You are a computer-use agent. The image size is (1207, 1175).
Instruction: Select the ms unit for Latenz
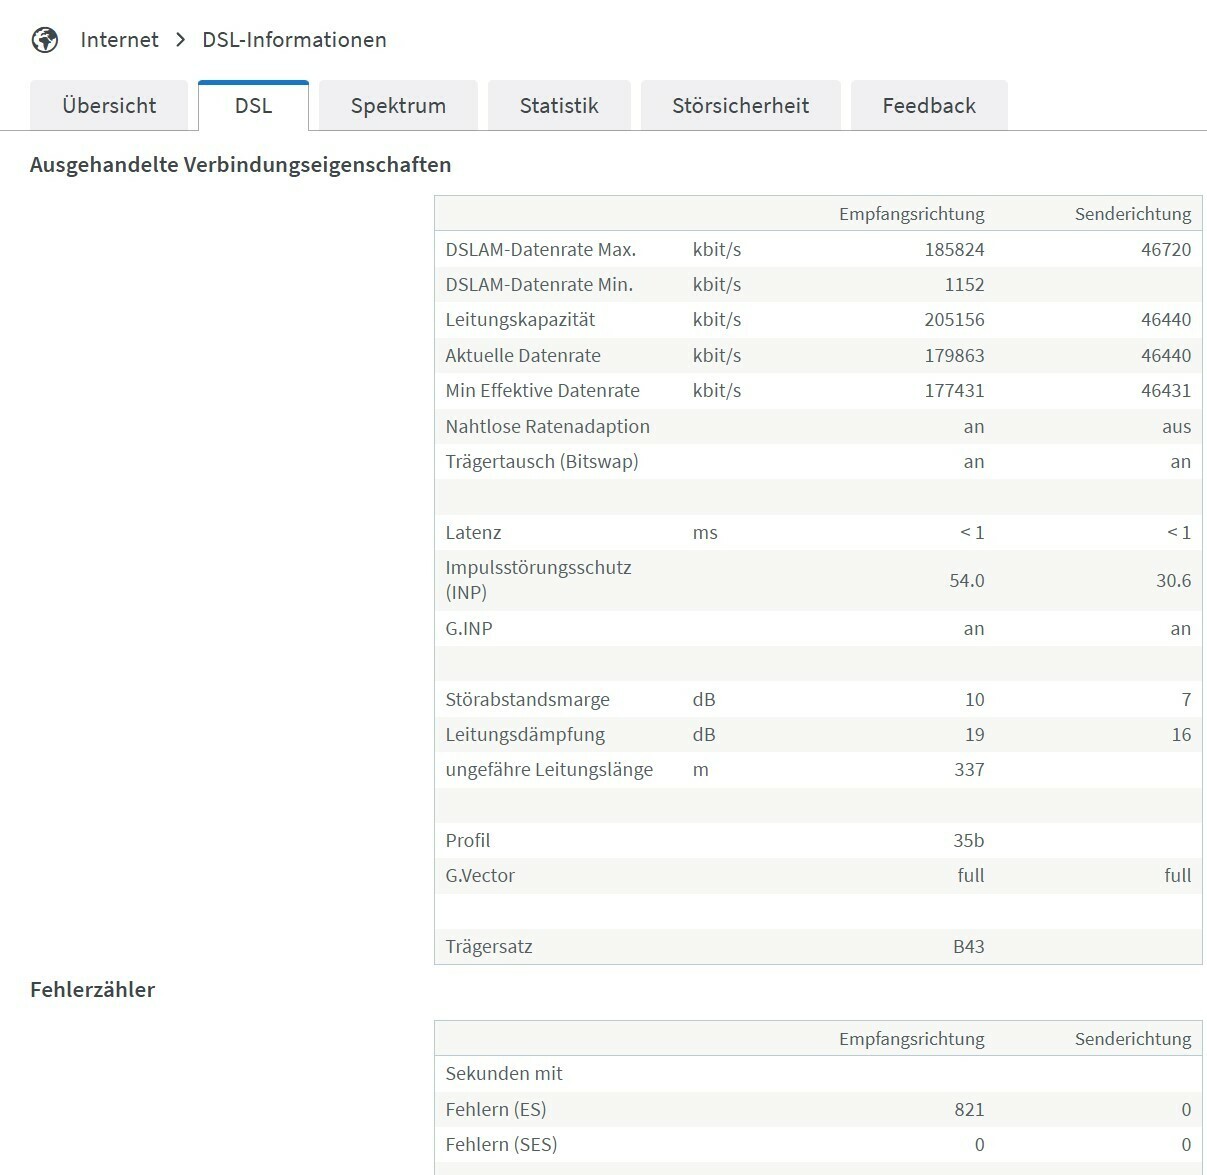pos(705,533)
